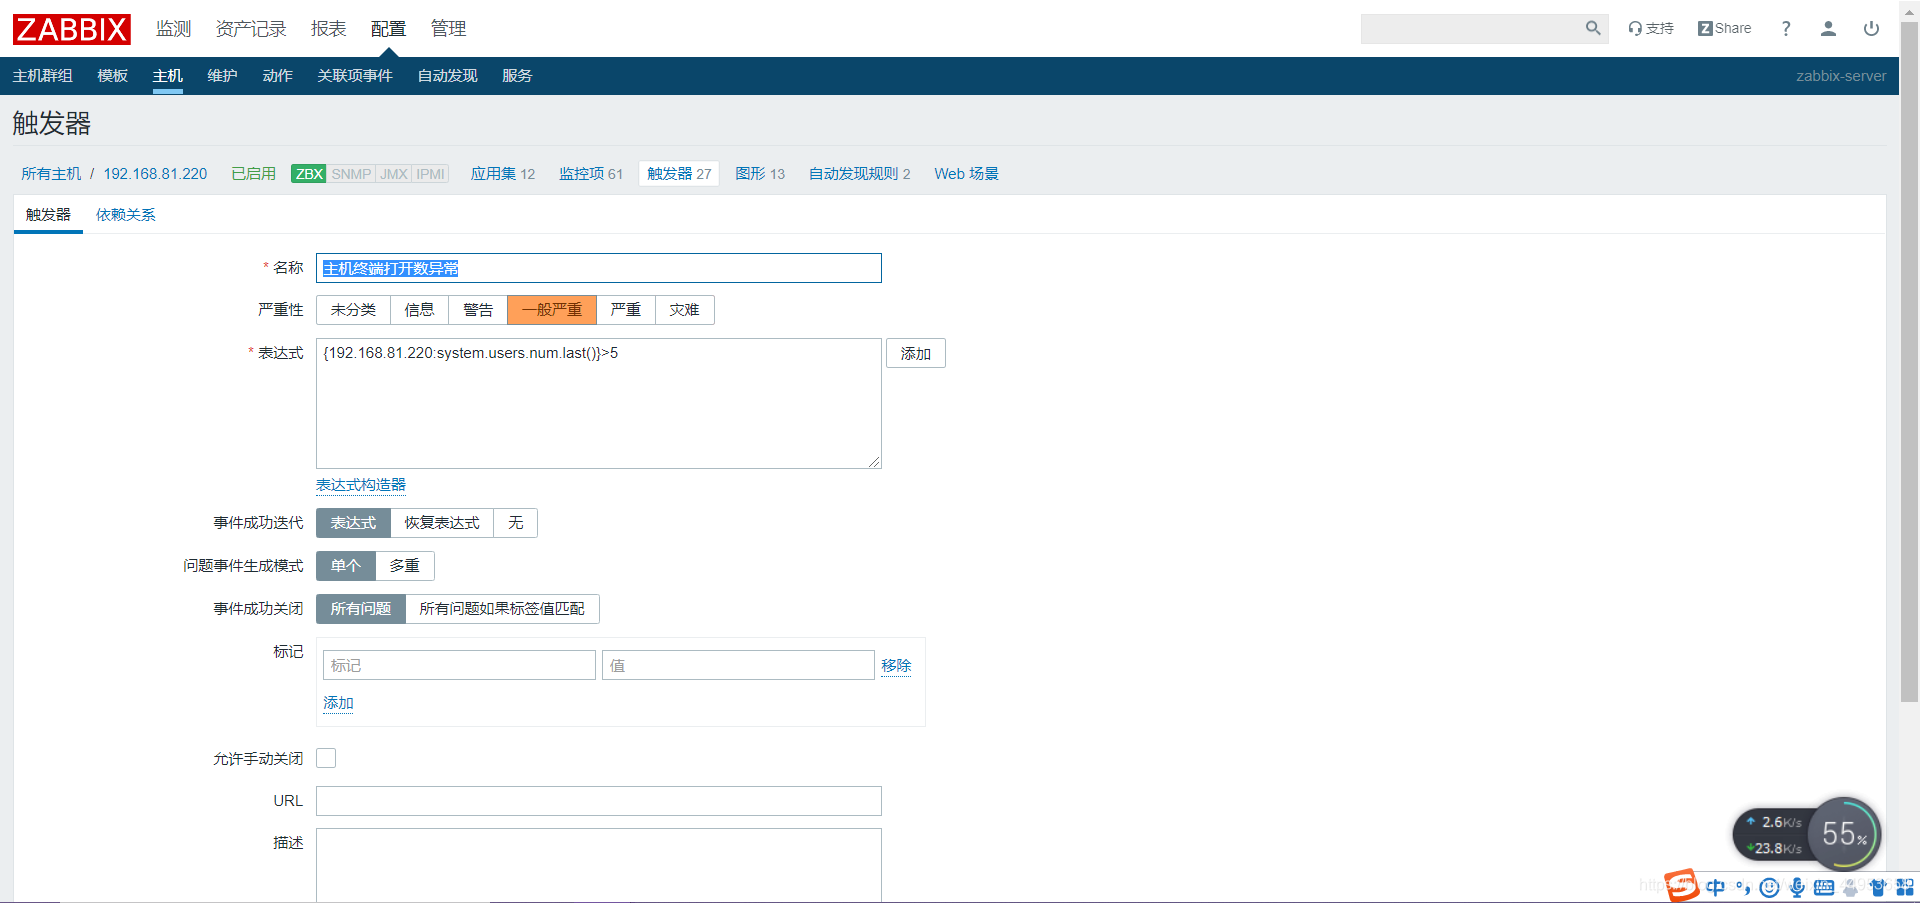Click the SNMP availability badge
This screenshot has height=903, width=1920.
(351, 174)
